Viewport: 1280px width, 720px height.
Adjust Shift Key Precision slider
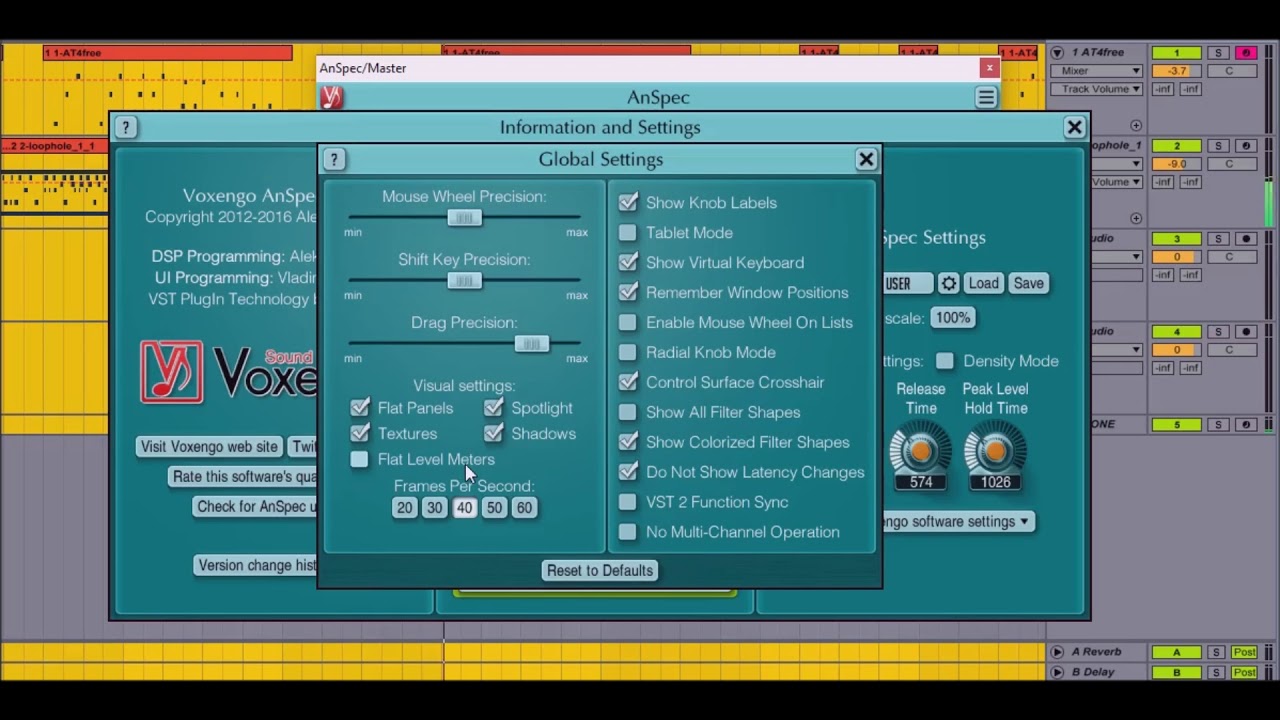pos(464,281)
